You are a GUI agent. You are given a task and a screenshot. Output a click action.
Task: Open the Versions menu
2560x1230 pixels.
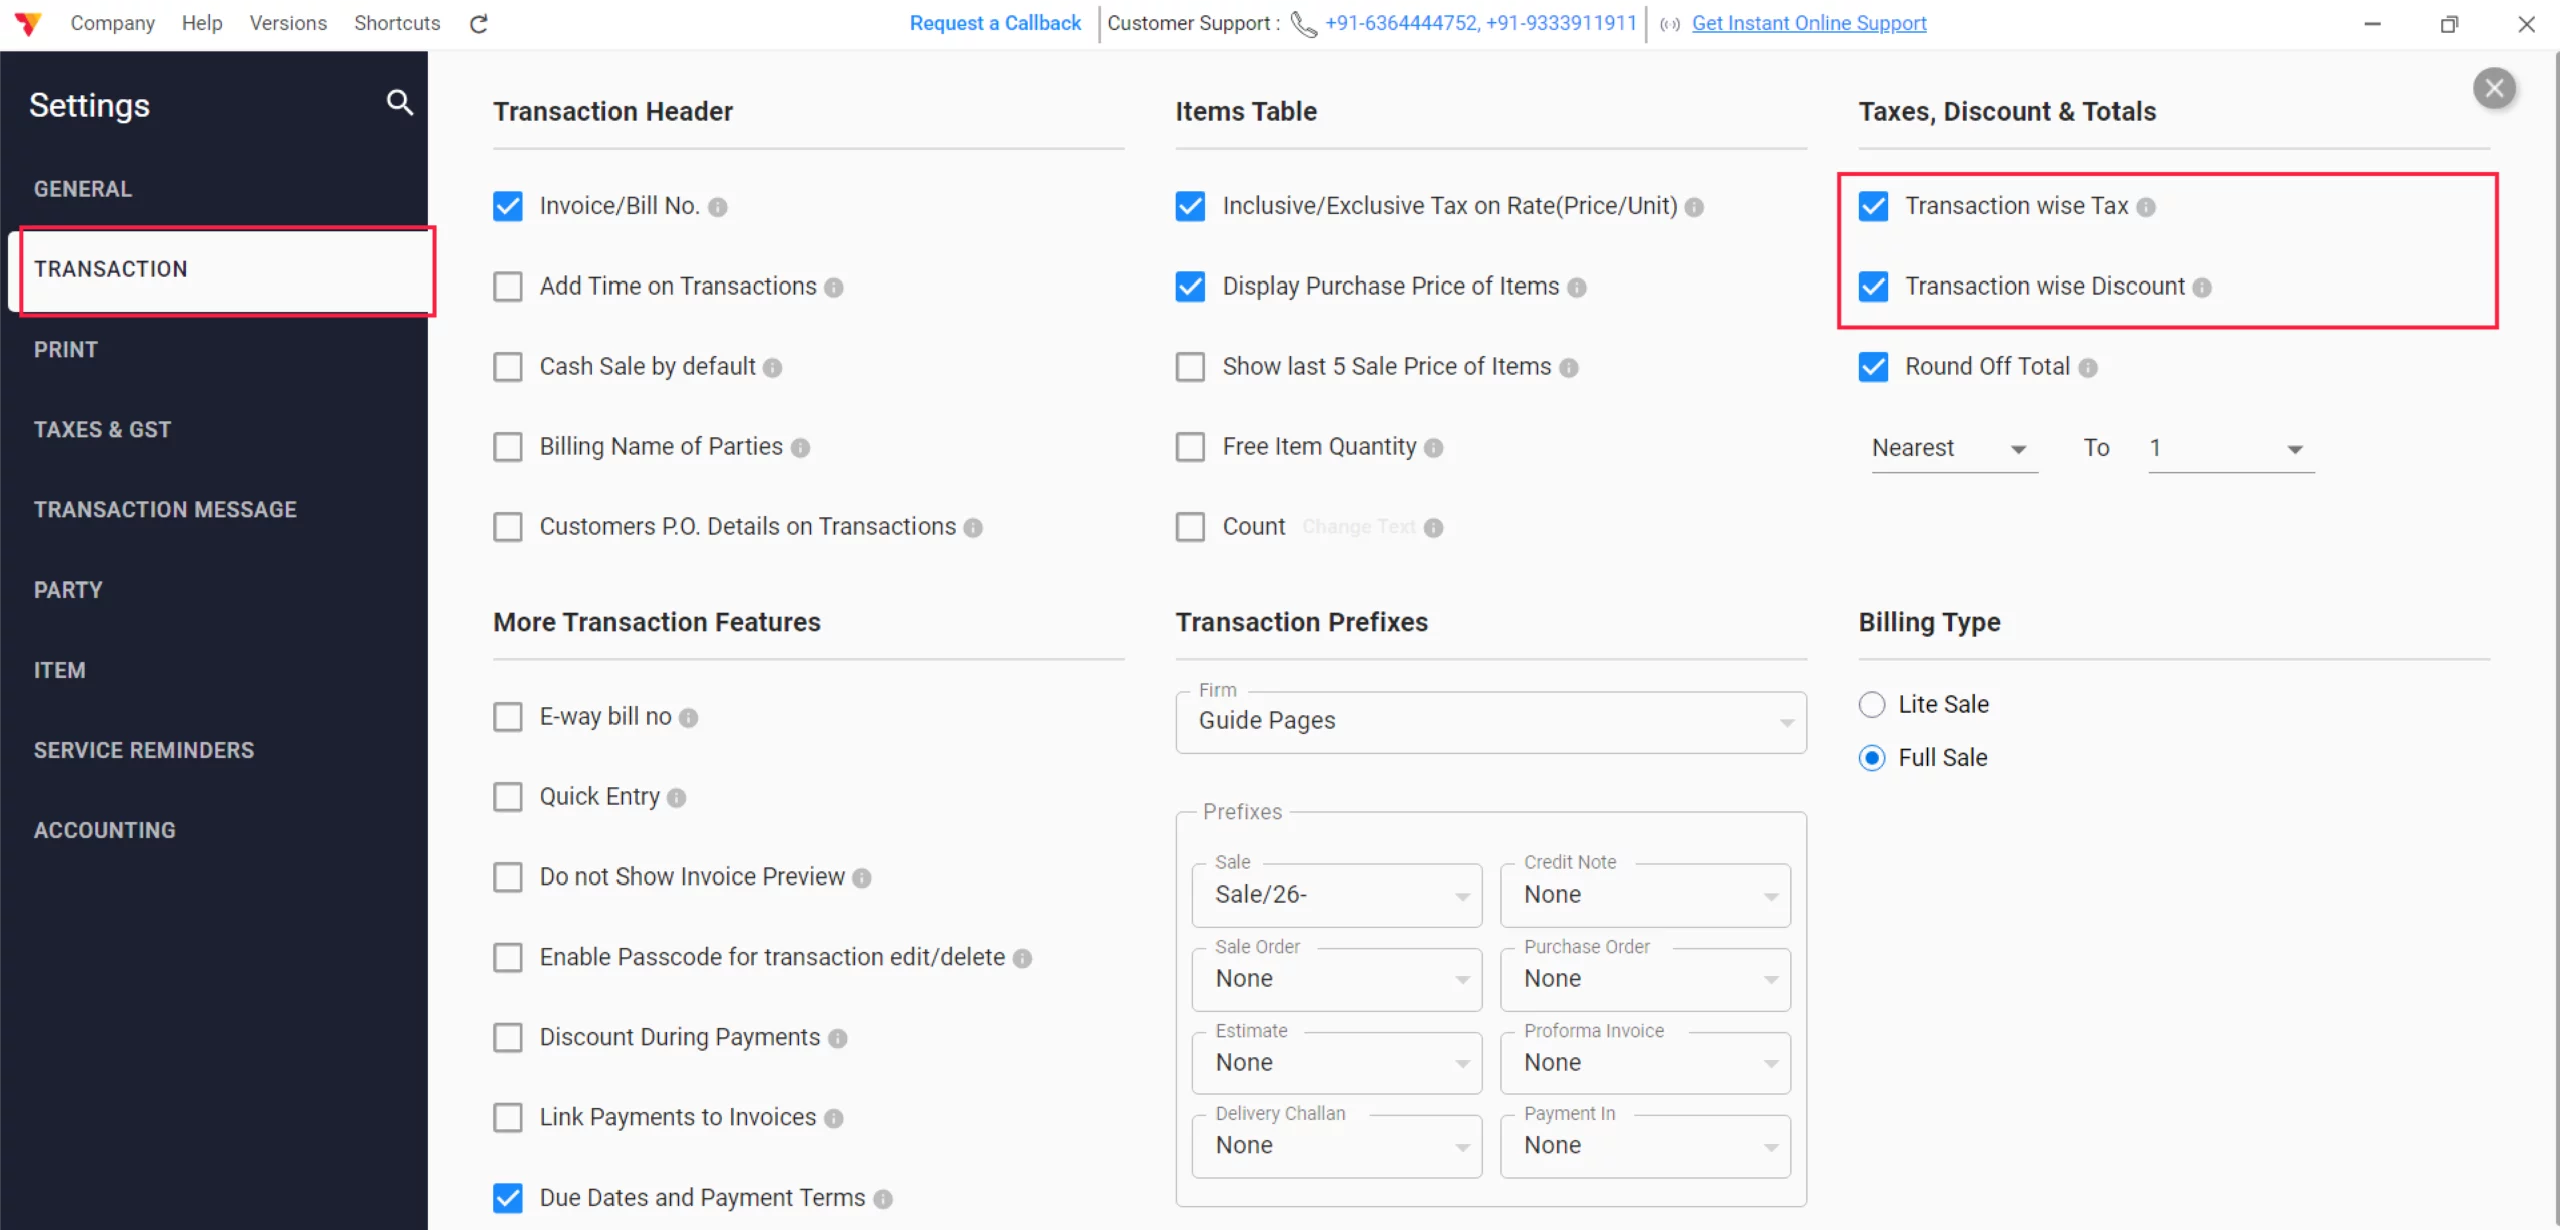pos(288,23)
